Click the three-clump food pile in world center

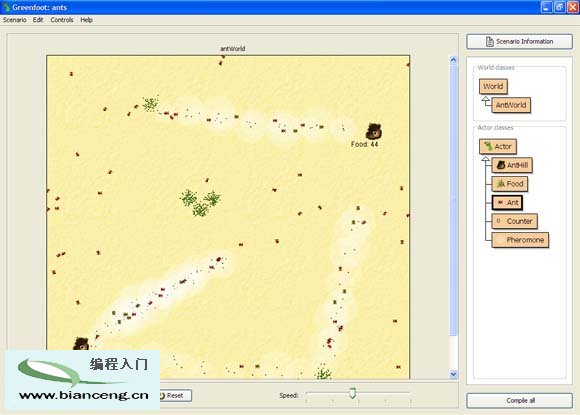click(x=200, y=203)
